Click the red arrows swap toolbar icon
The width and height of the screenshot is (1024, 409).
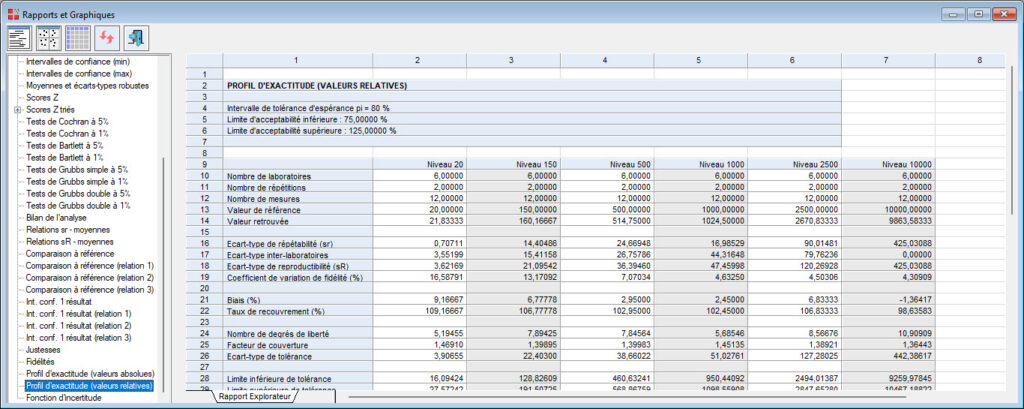point(106,38)
